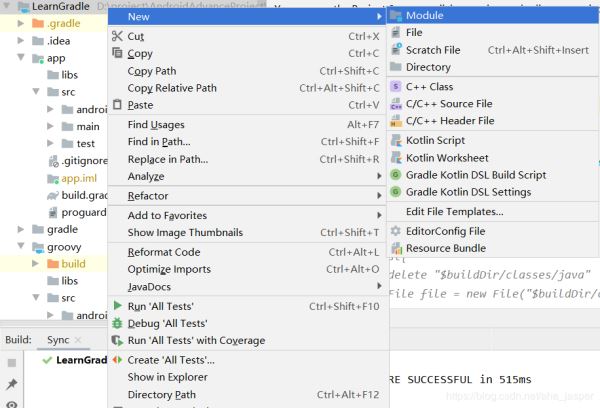Click Edit File Templates option

pos(454,212)
